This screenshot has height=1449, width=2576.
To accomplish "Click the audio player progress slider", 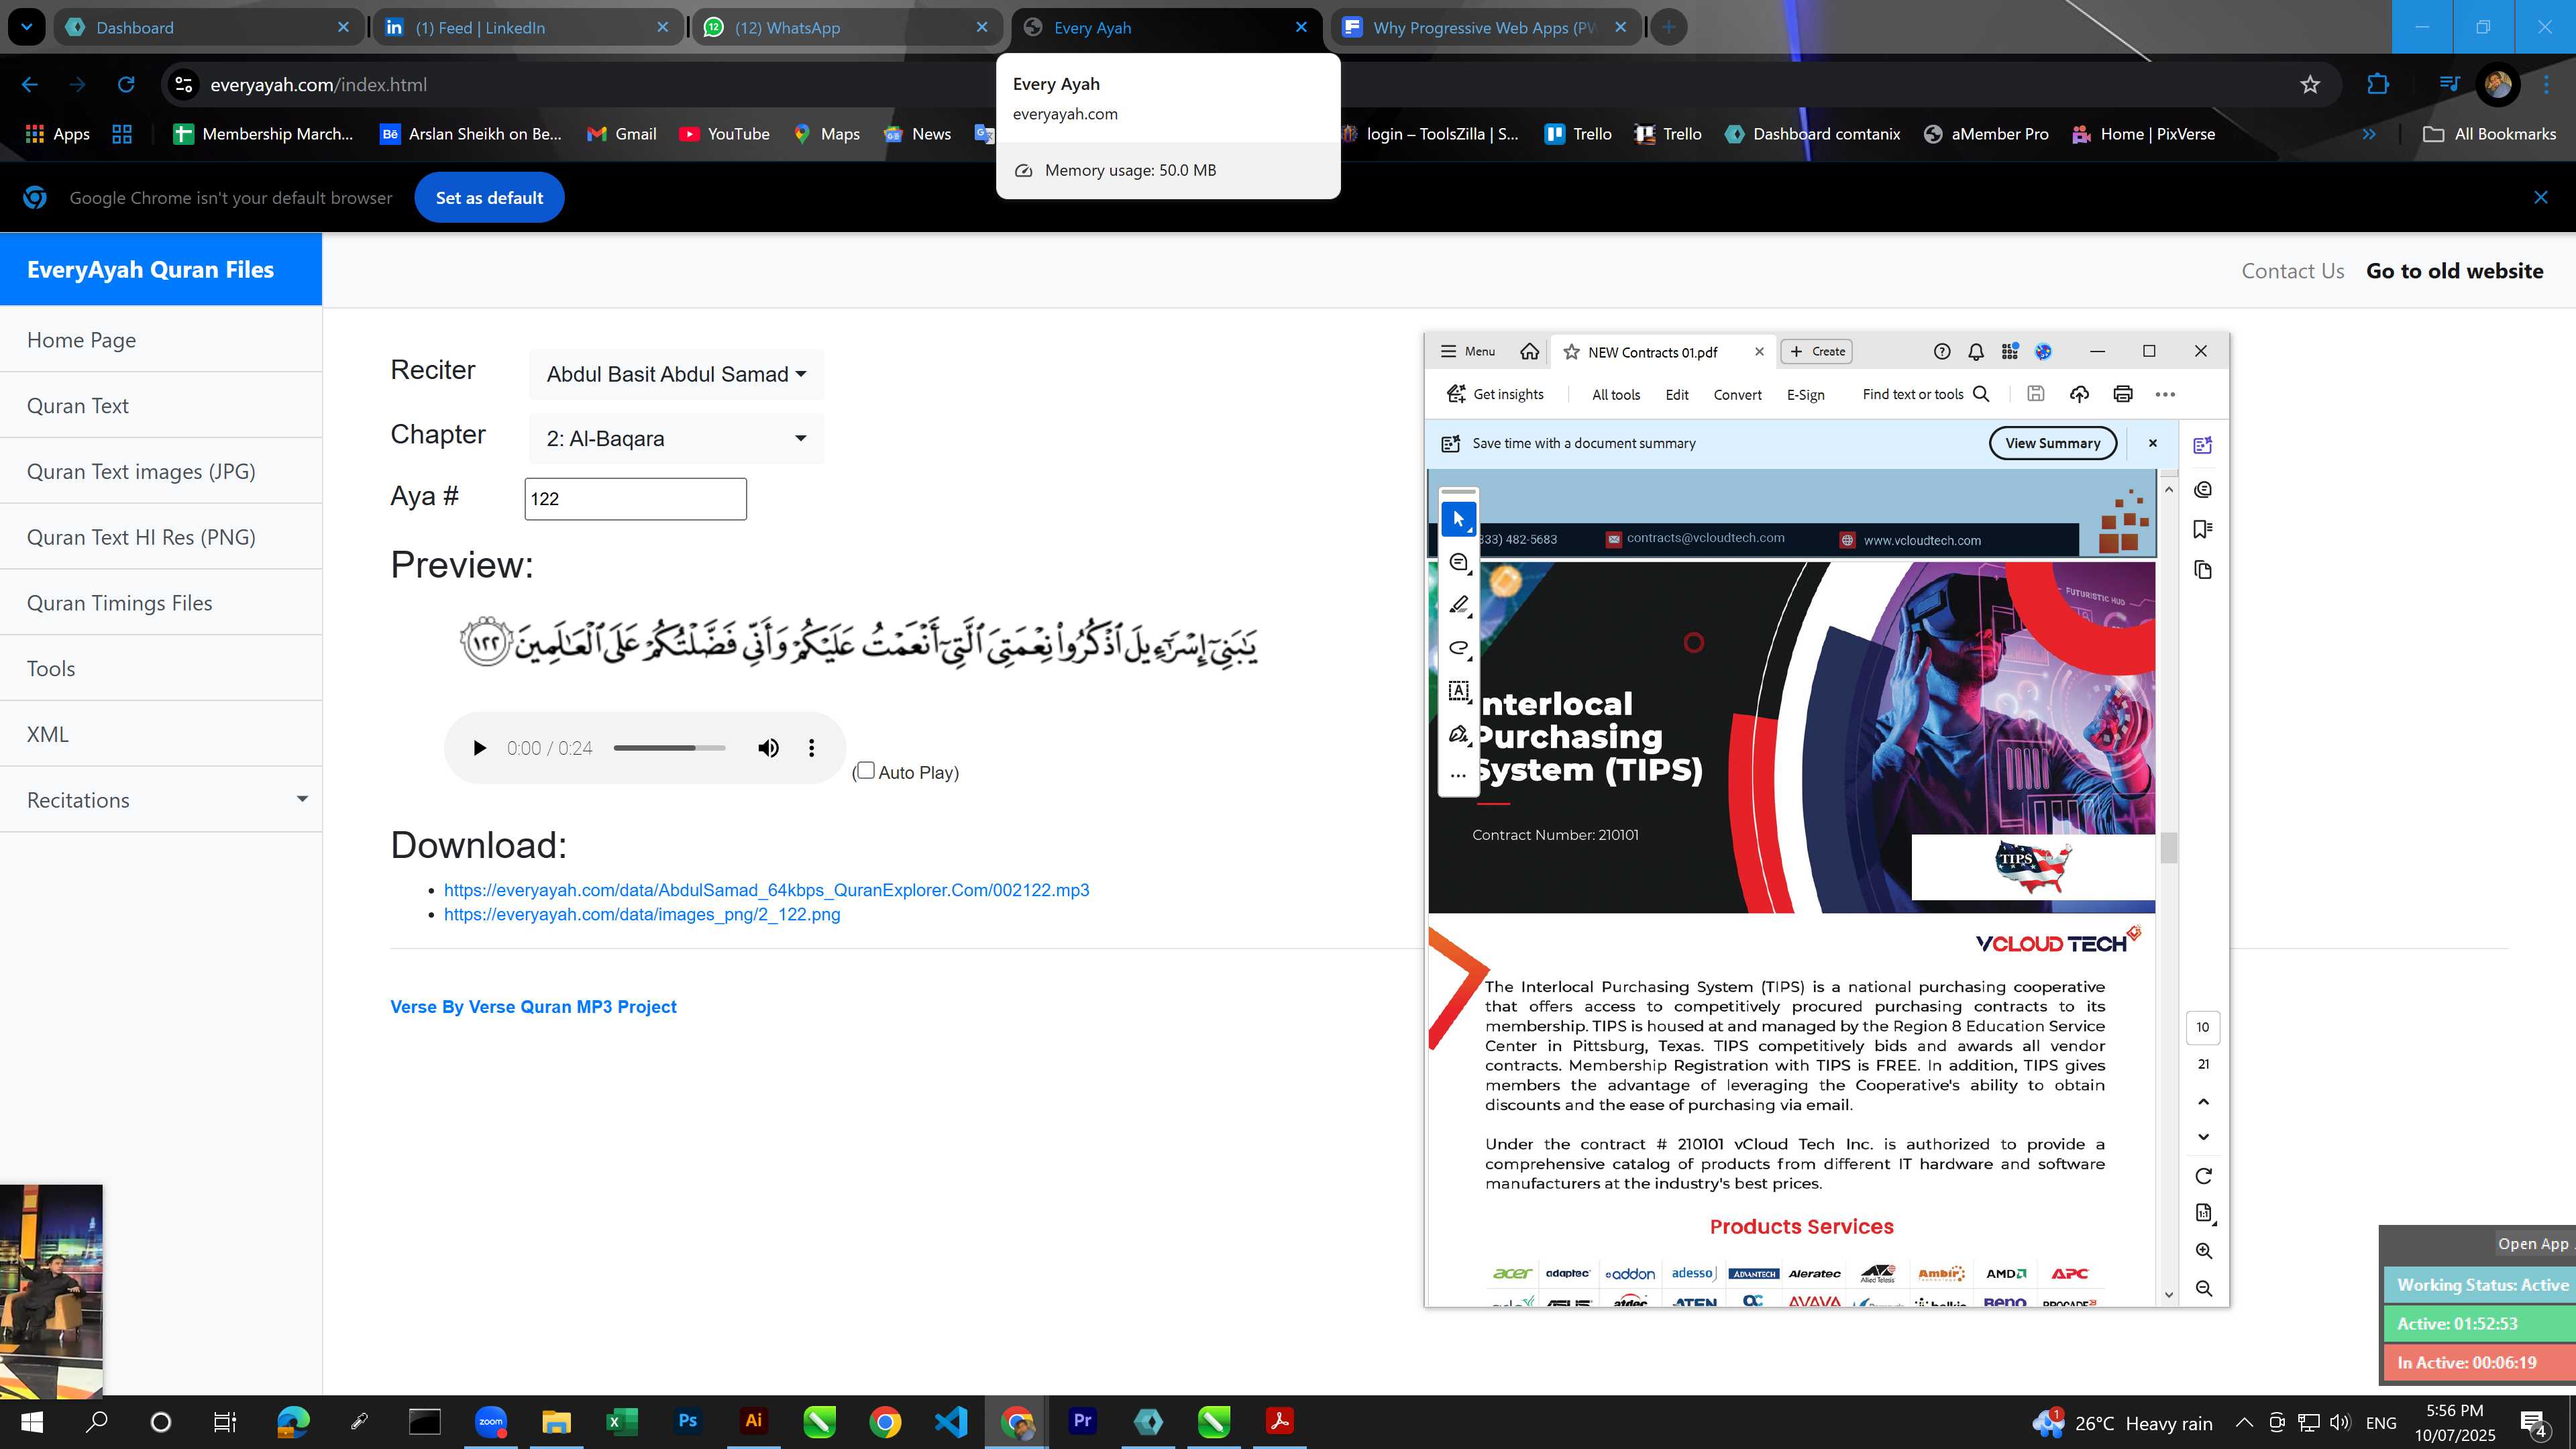I will click(x=669, y=748).
